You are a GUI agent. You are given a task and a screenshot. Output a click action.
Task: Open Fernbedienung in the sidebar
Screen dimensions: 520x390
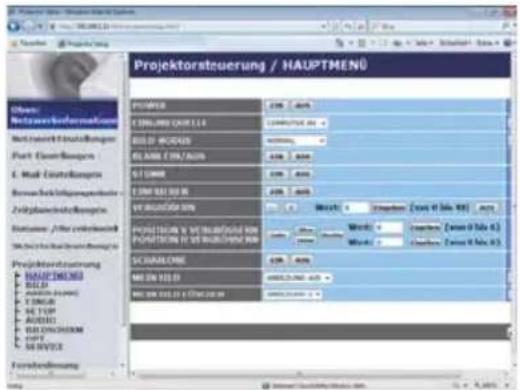click(x=45, y=365)
